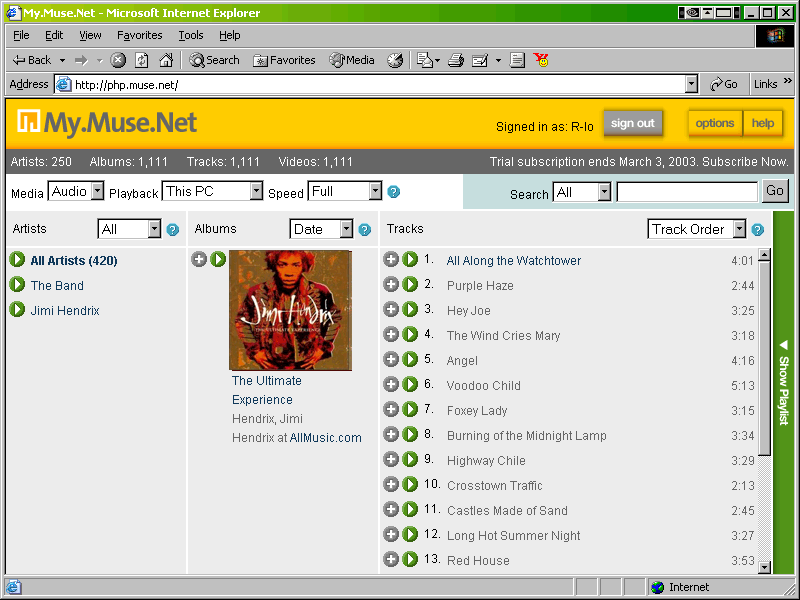Image resolution: width=800 pixels, height=600 pixels.
Task: Play track Highway Chile
Action: click(410, 459)
